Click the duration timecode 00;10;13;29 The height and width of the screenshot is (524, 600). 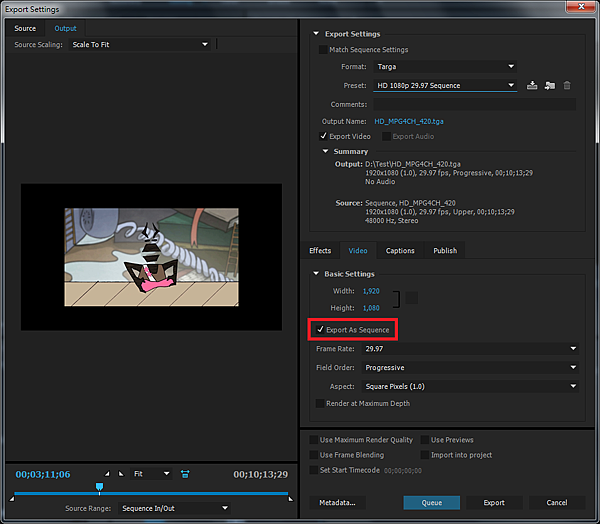pyautogui.click(x=261, y=474)
